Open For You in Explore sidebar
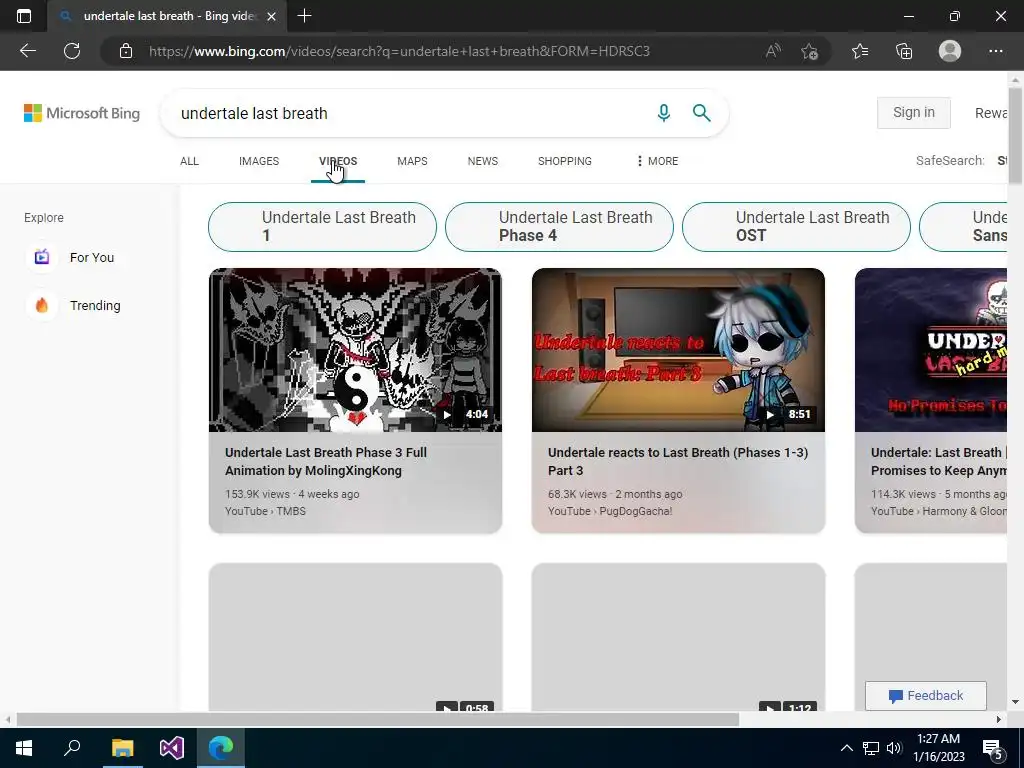 tap(71, 257)
